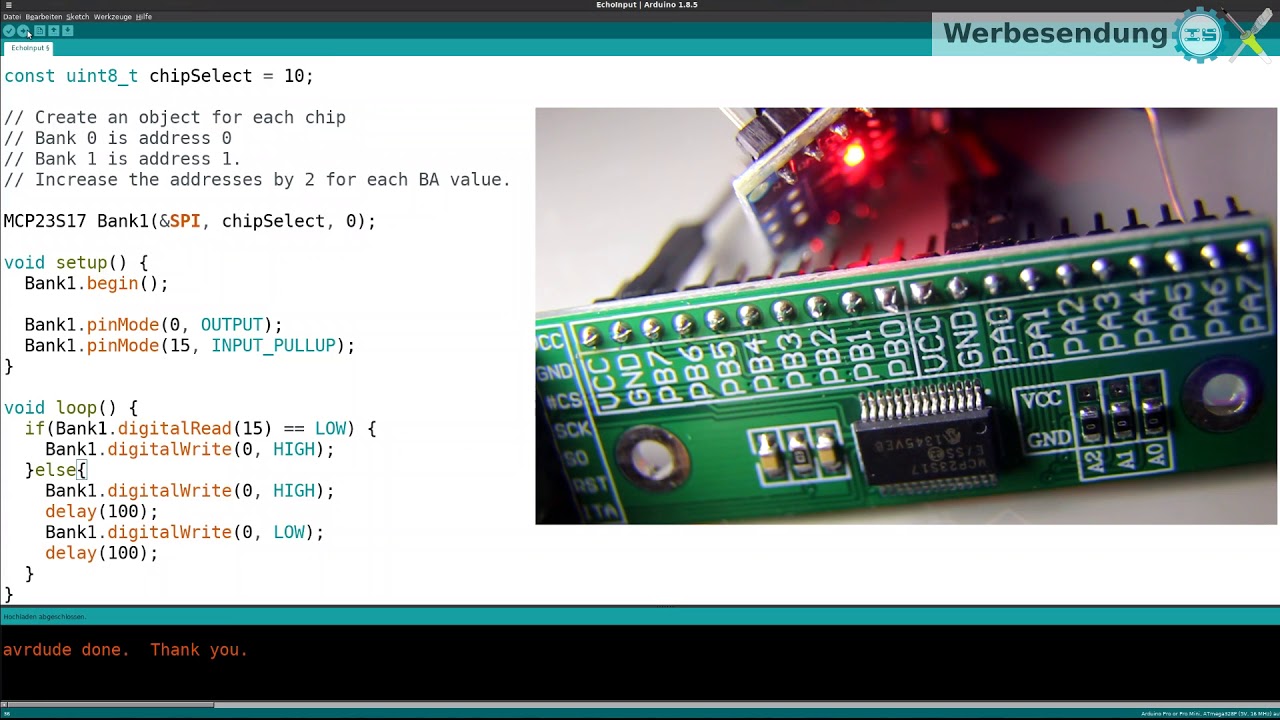Click the MCP23S17 board photo
This screenshot has height=720, width=1280.
coord(906,316)
